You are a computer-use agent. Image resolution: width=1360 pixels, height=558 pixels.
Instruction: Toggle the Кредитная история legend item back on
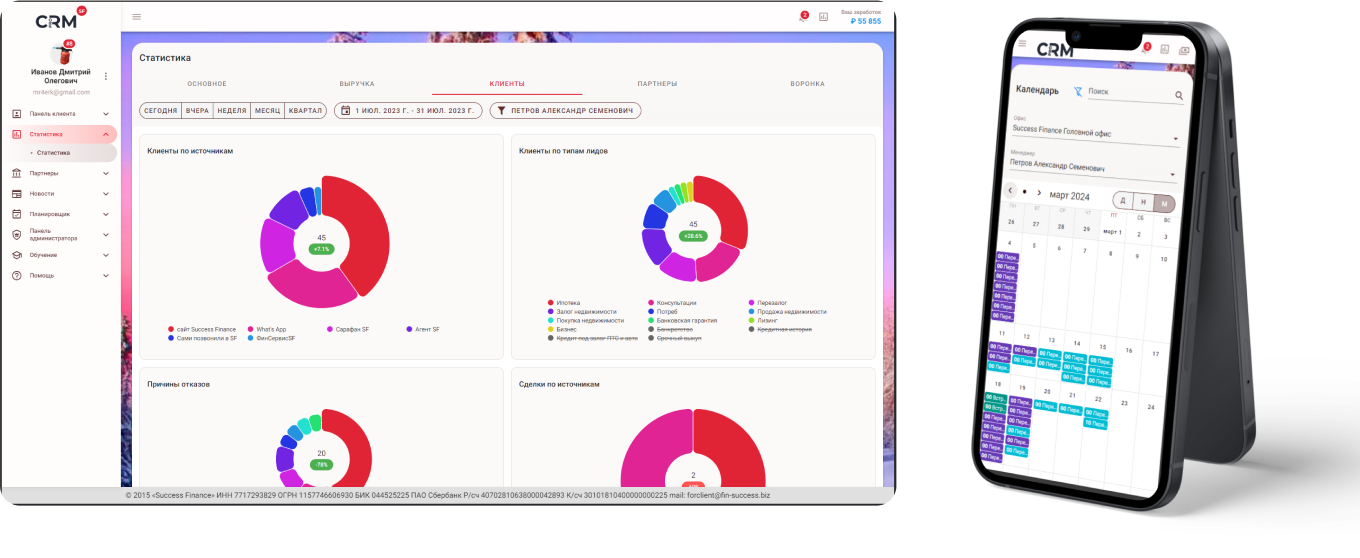[x=780, y=329]
